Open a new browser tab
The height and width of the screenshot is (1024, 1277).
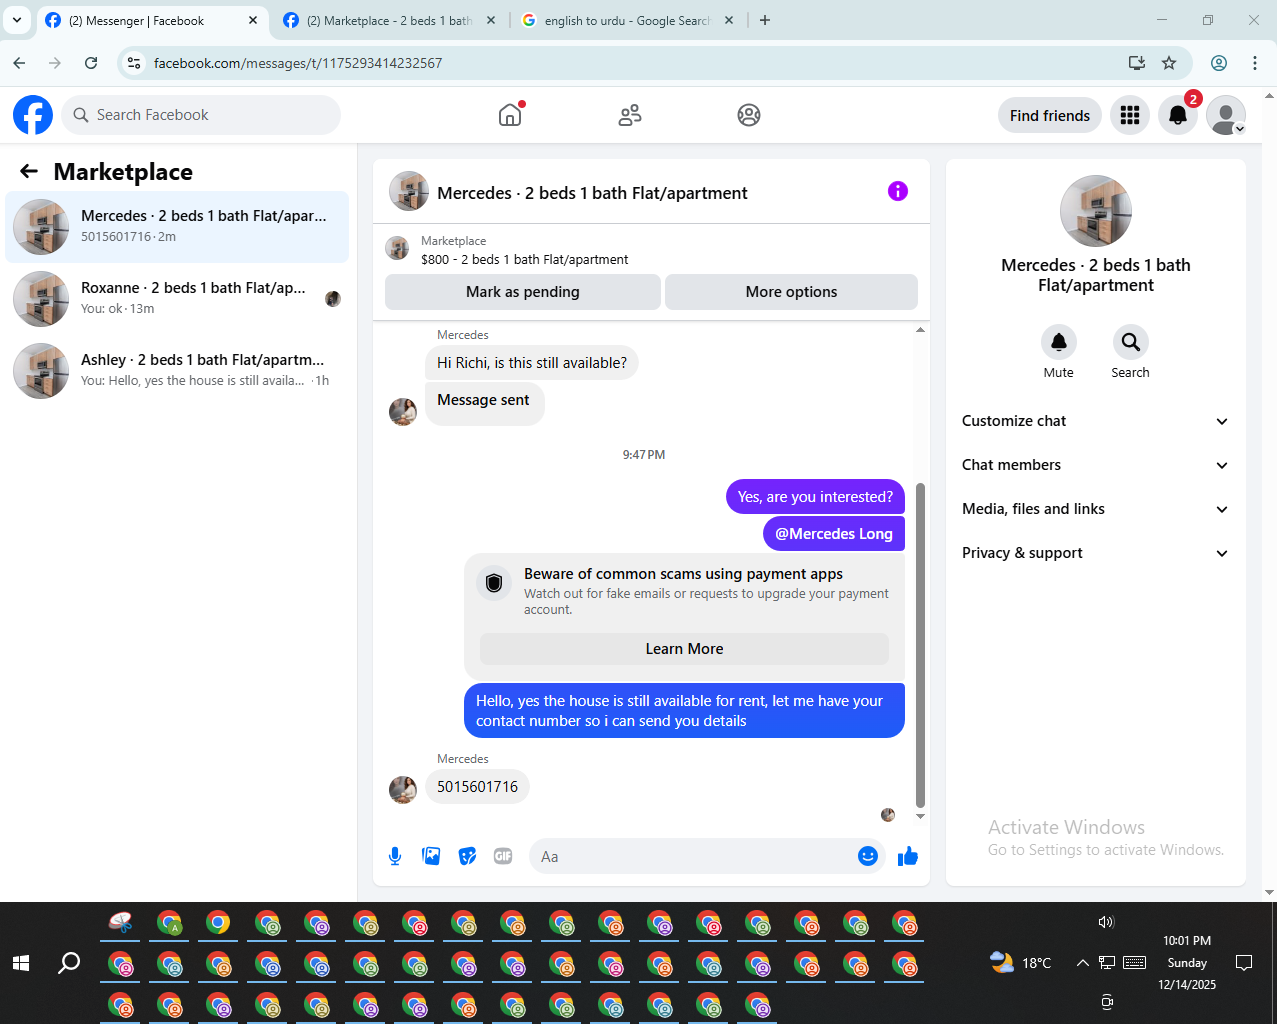click(x=765, y=20)
